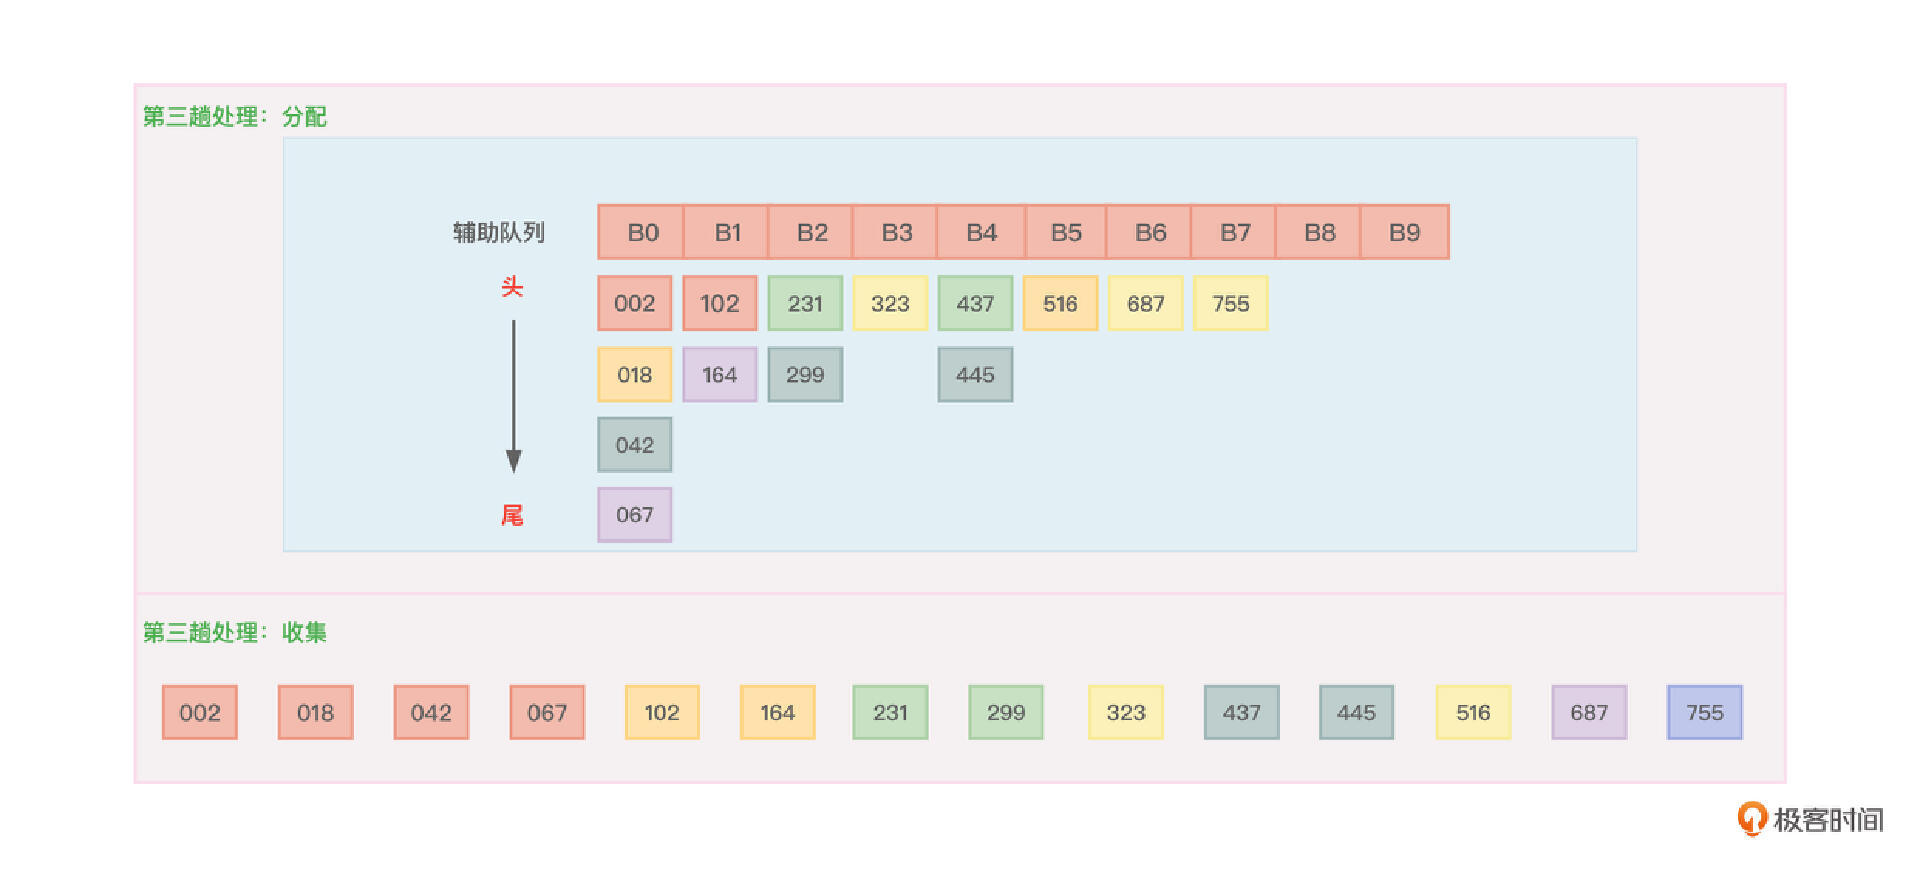Click the blue 755 box in collection row
Screen dimensions: 1920x878
(x=1705, y=713)
